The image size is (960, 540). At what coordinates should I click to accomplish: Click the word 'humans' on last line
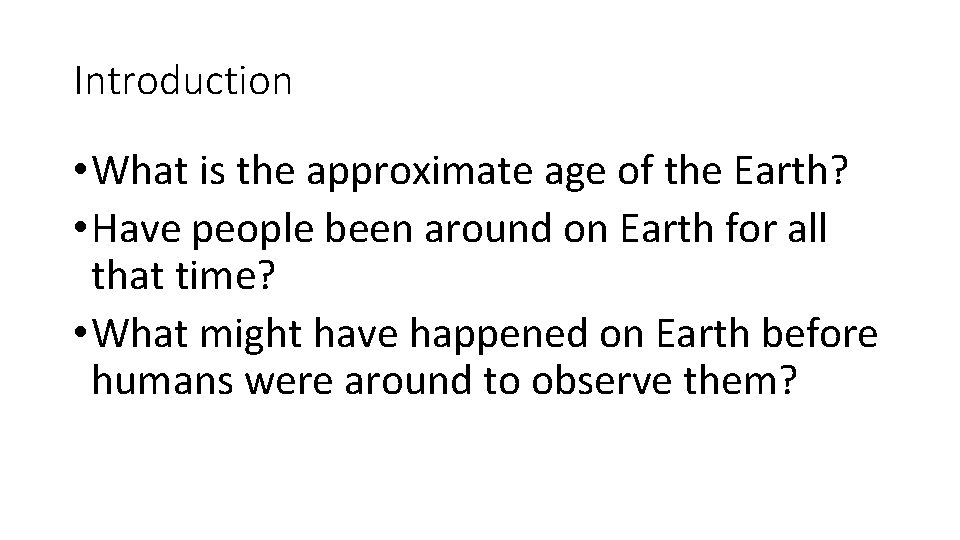point(162,380)
